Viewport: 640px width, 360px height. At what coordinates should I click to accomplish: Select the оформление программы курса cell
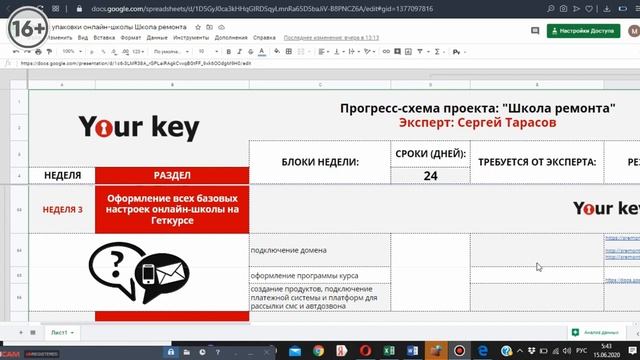point(320,276)
